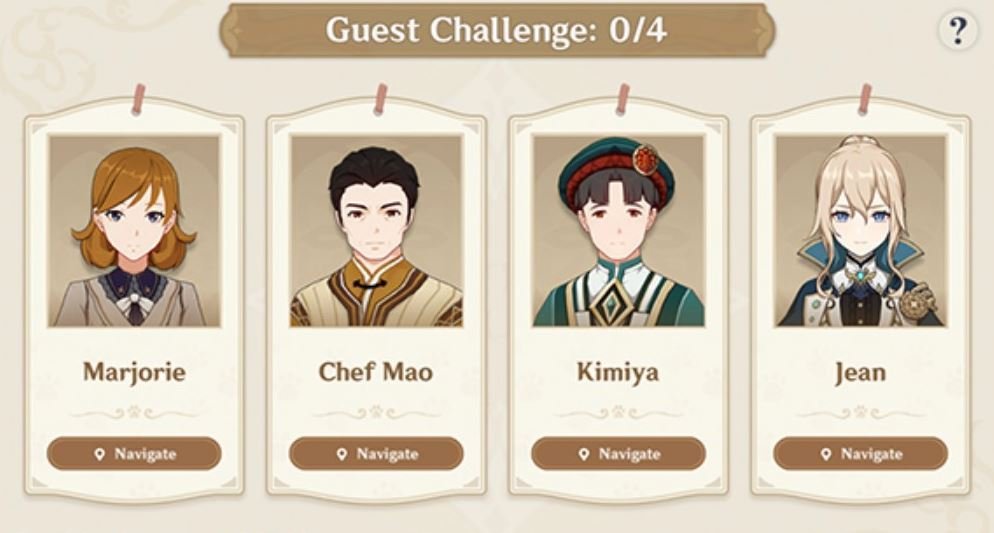Click the paw ornament below Chef Mao's name
Viewport: 994px width, 533px height.
tap(376, 413)
